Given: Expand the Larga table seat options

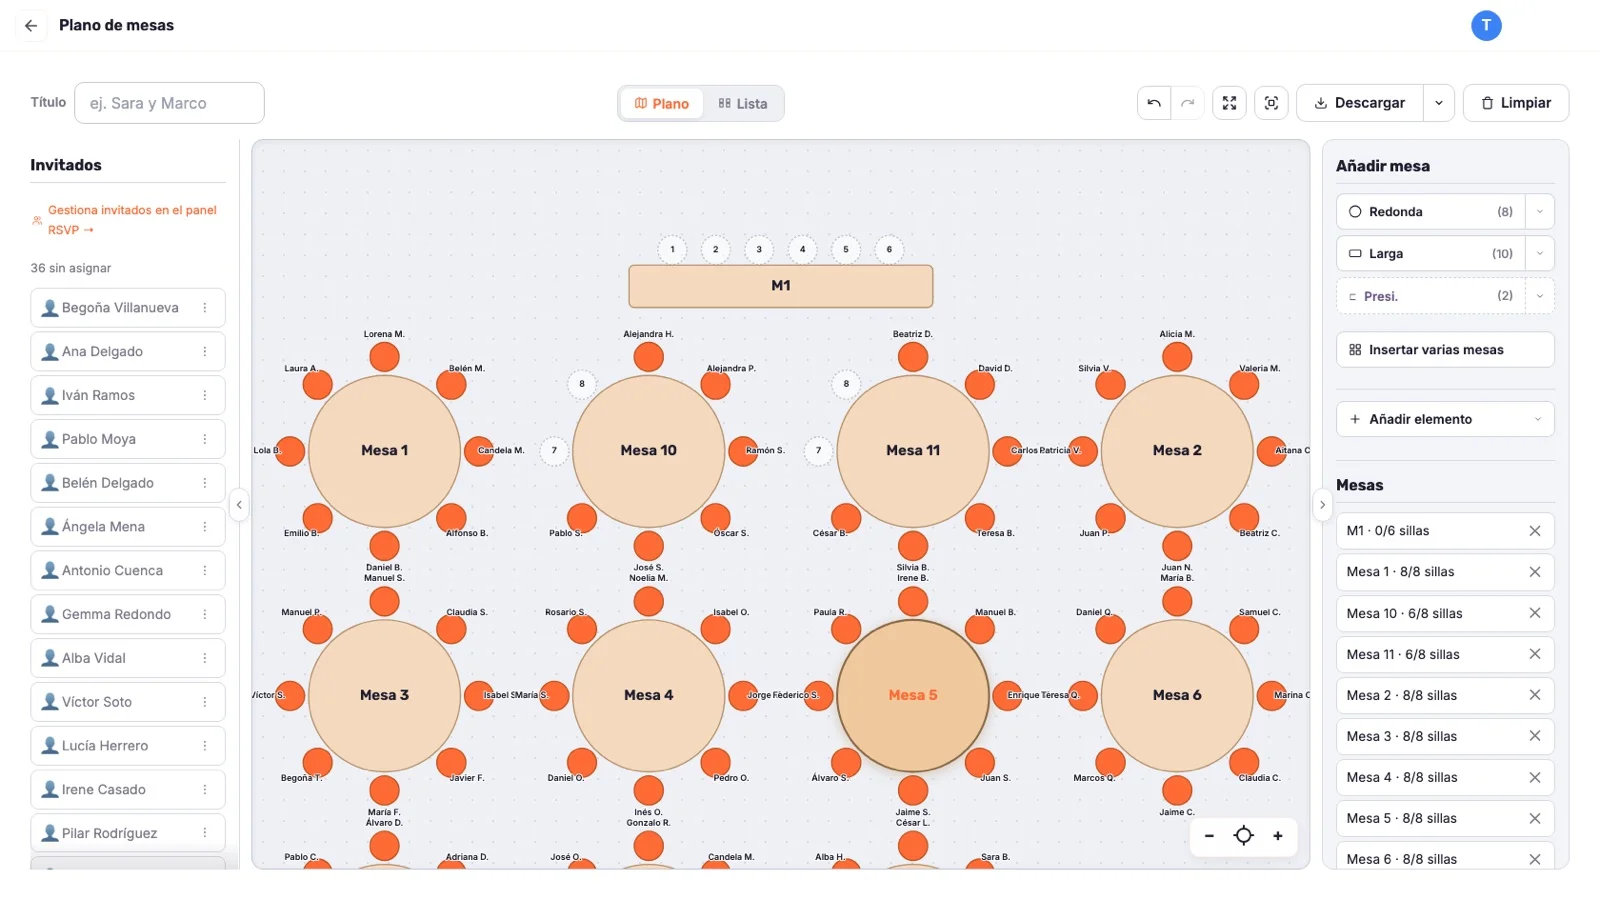Looking at the screenshot, I should point(1540,254).
